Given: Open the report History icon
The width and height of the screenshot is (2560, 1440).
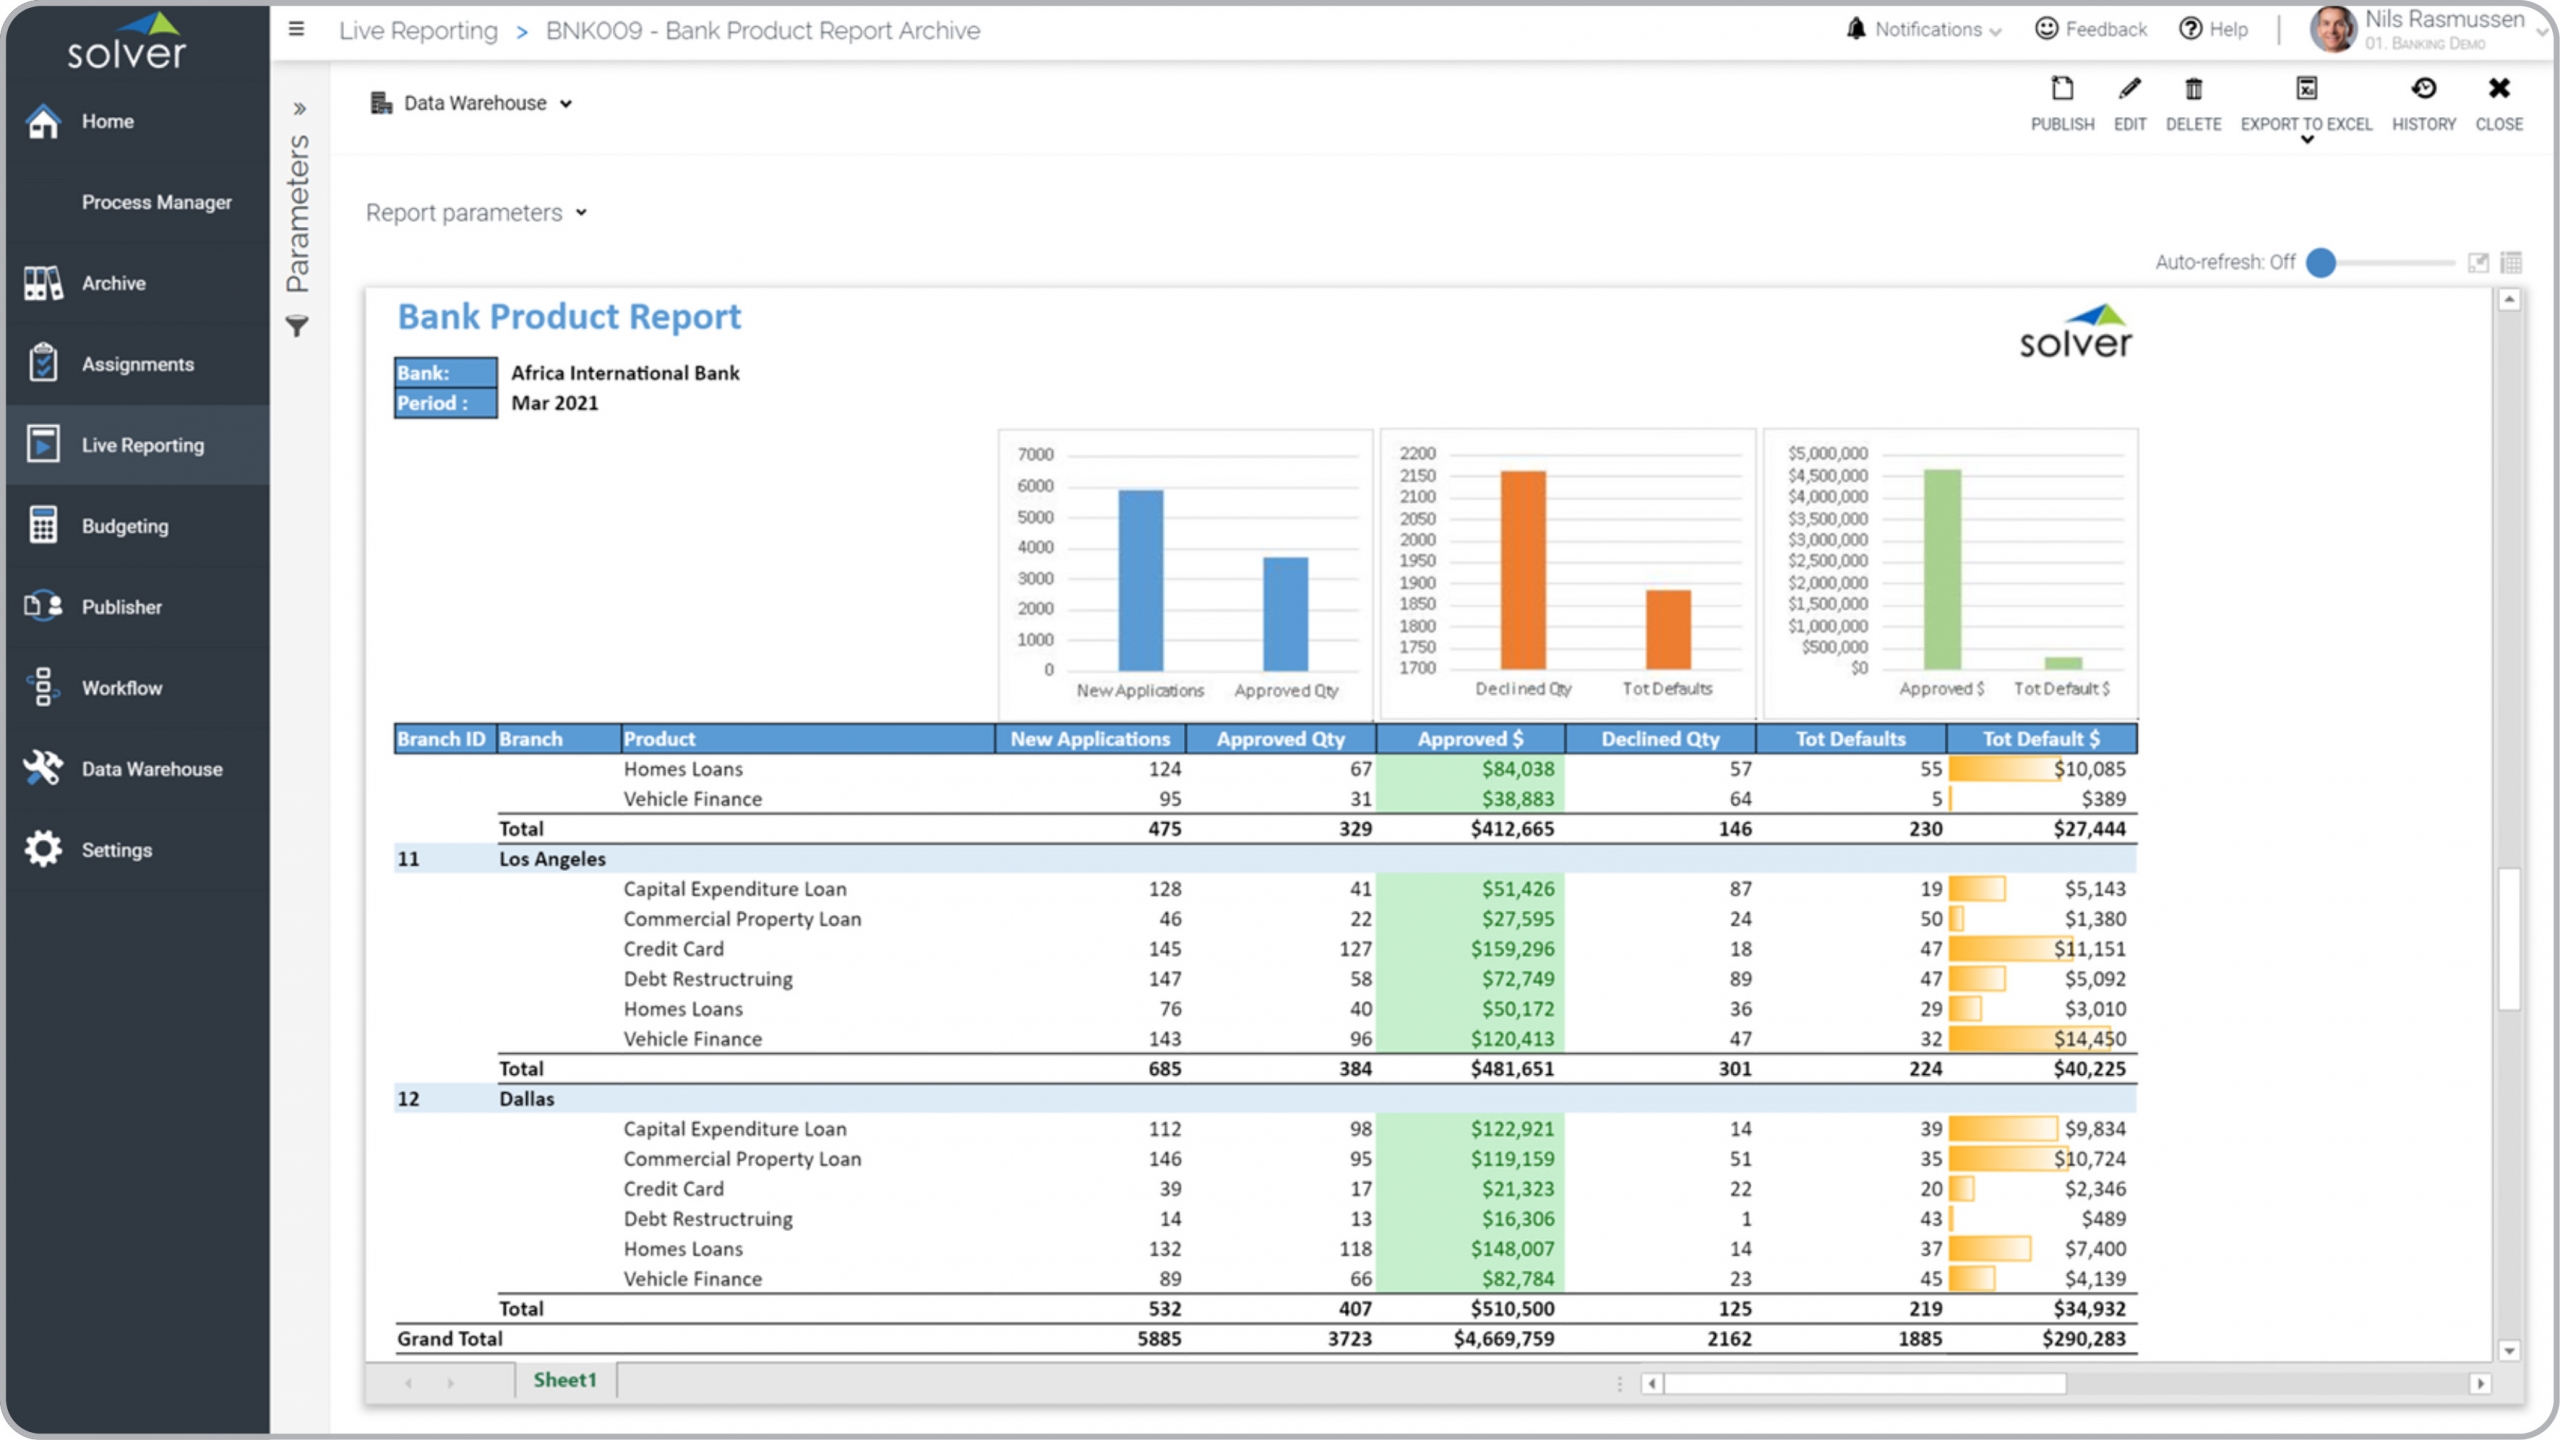Looking at the screenshot, I should pyautogui.click(x=2423, y=90).
